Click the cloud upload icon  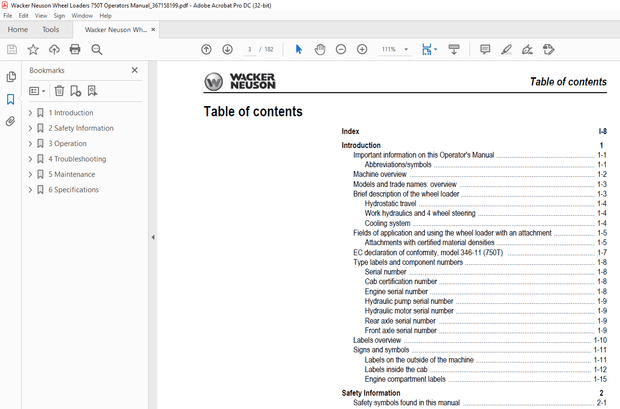tap(54, 49)
